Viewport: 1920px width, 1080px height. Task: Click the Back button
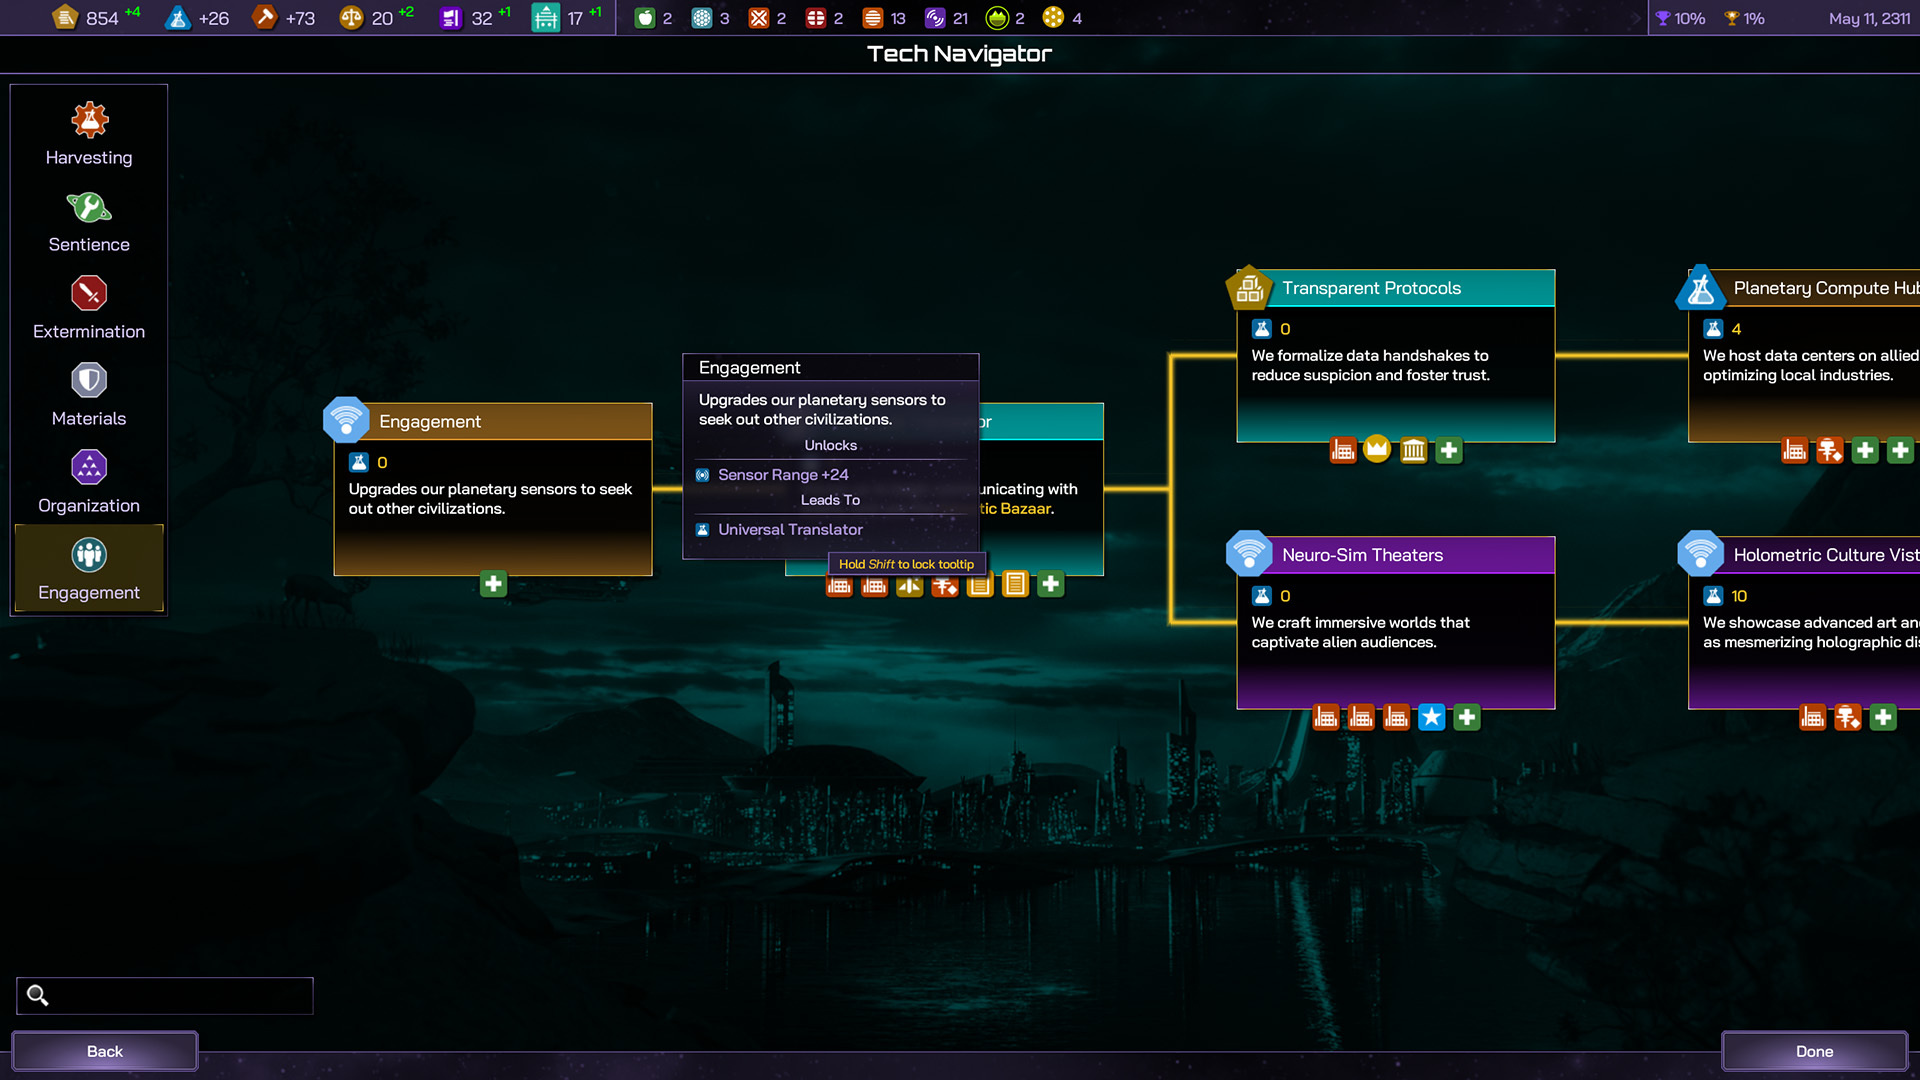point(104,1051)
